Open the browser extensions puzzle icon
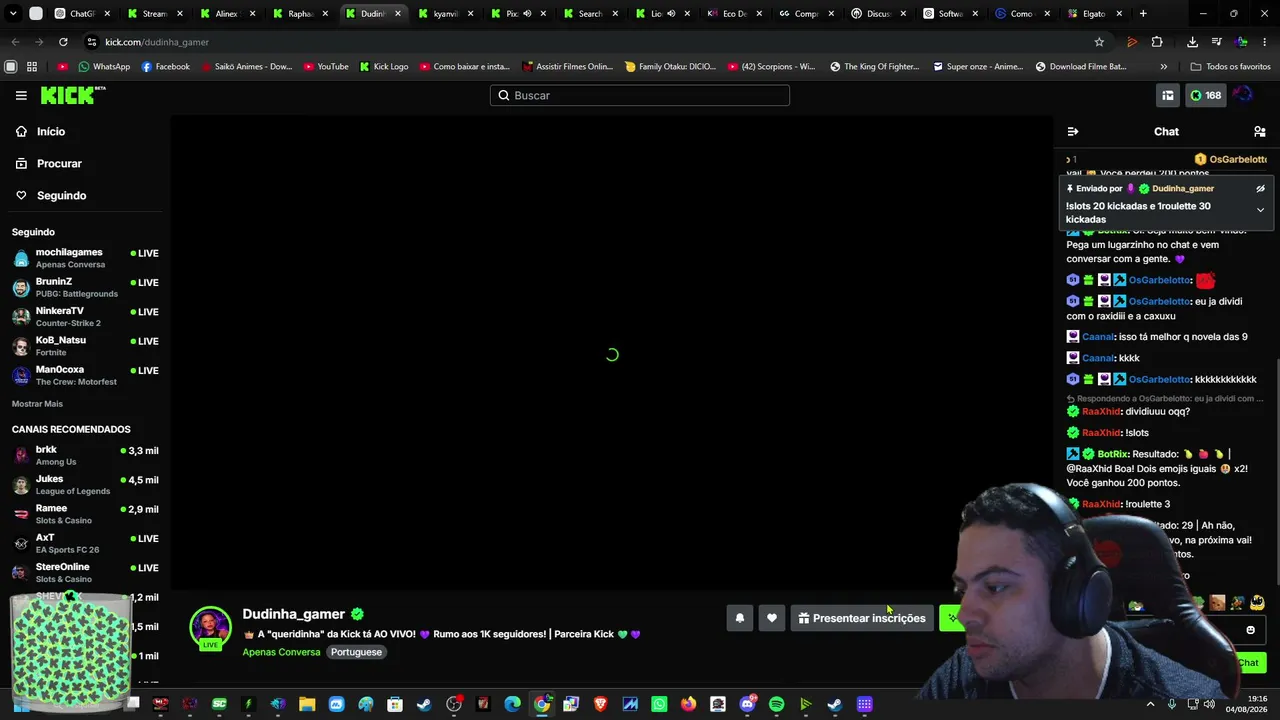Screen dimensions: 1280x720 click(1157, 42)
